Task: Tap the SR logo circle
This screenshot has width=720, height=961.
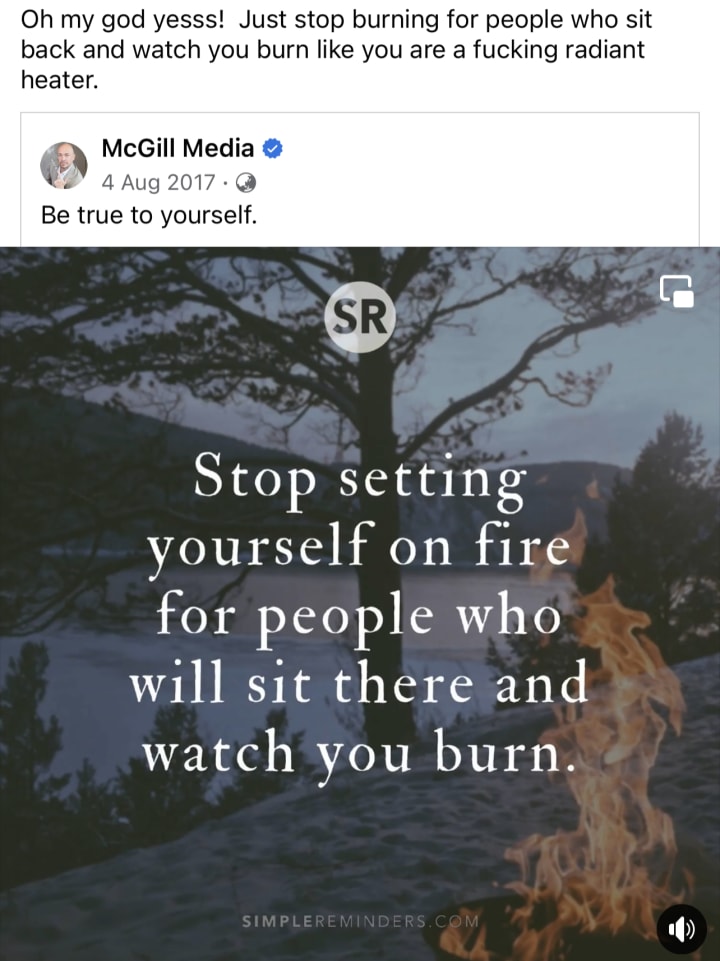Action: click(360, 317)
